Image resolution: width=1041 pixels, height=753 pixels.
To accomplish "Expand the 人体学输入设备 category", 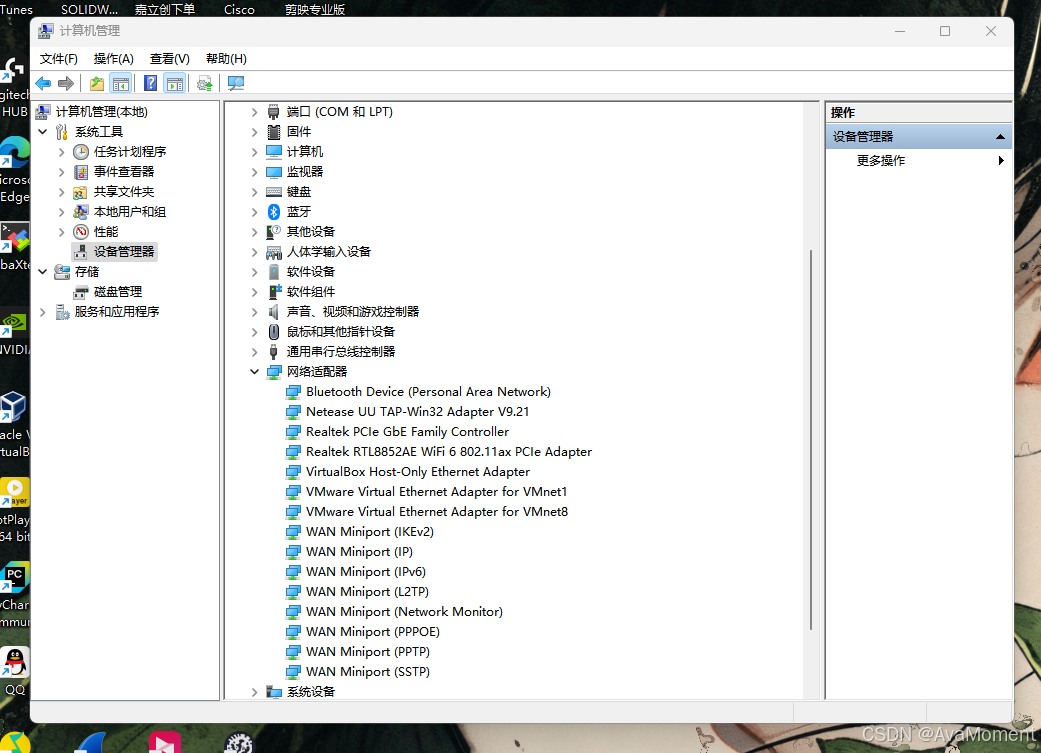I will [x=254, y=252].
